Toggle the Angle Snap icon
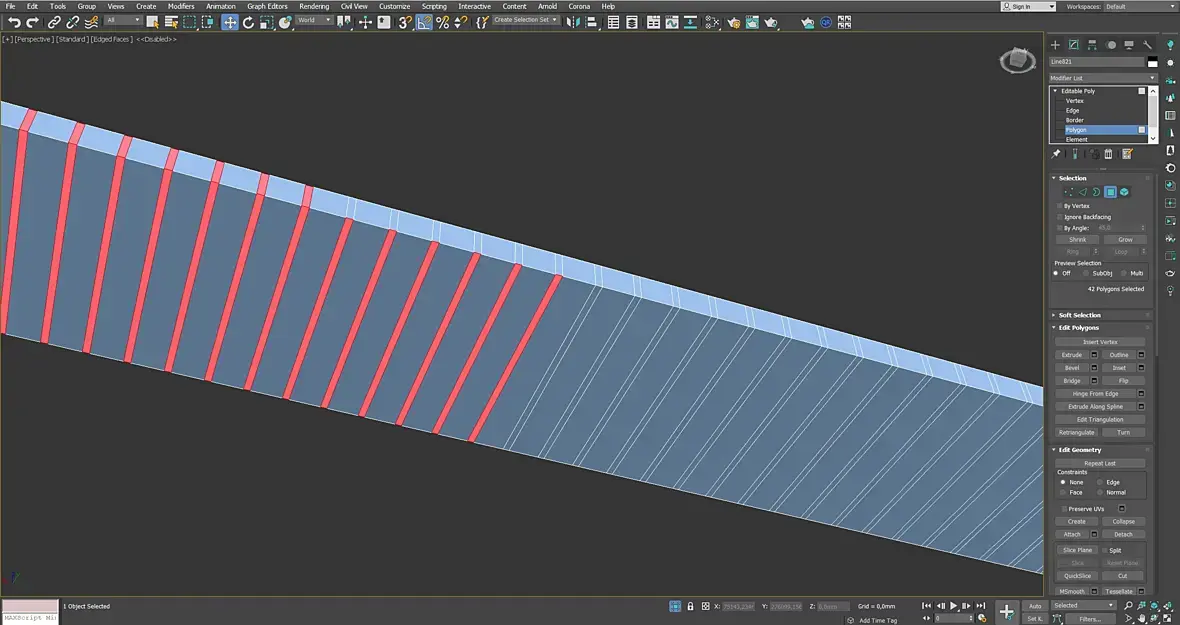 424,23
